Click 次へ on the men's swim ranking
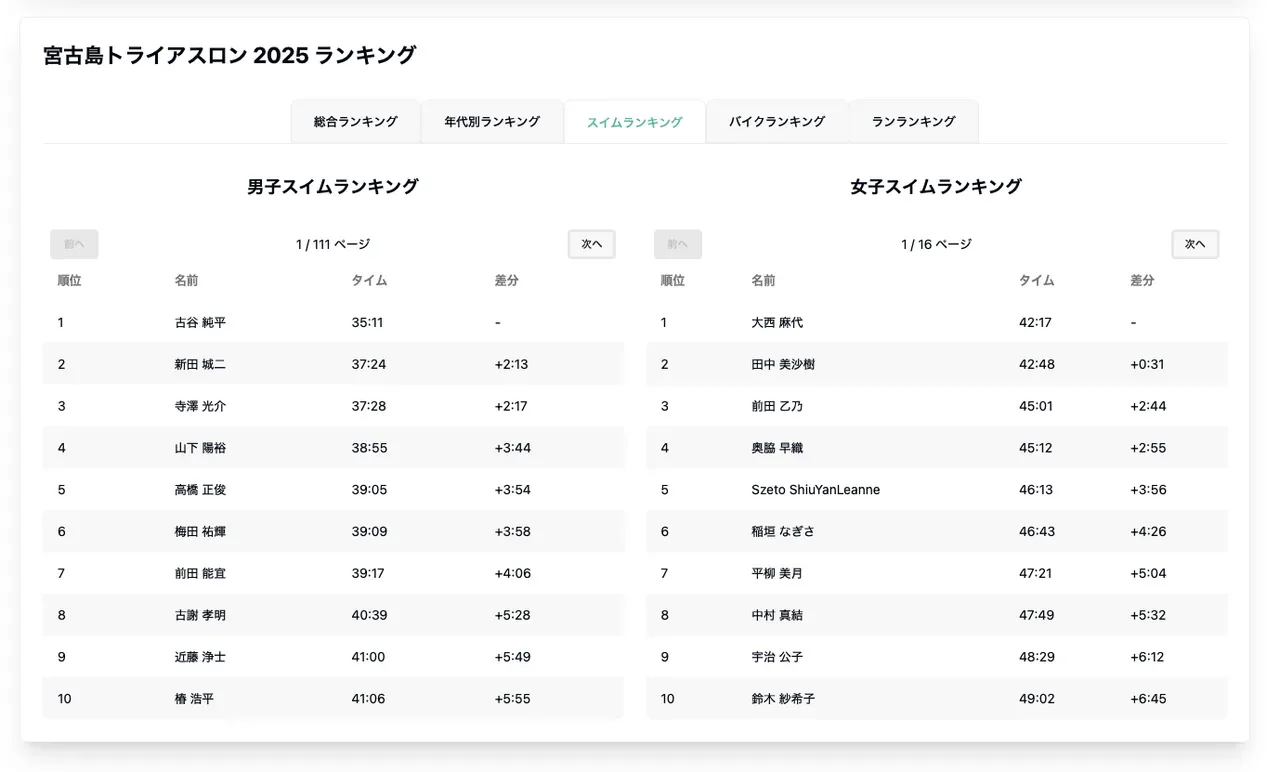 [591, 243]
